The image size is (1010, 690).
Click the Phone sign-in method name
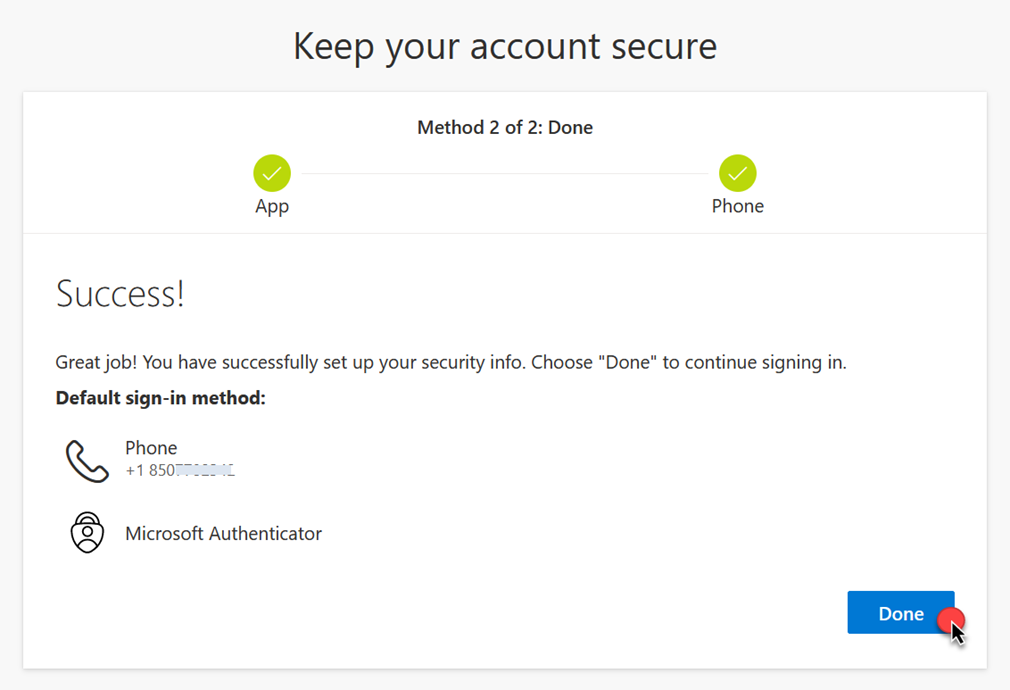151,448
